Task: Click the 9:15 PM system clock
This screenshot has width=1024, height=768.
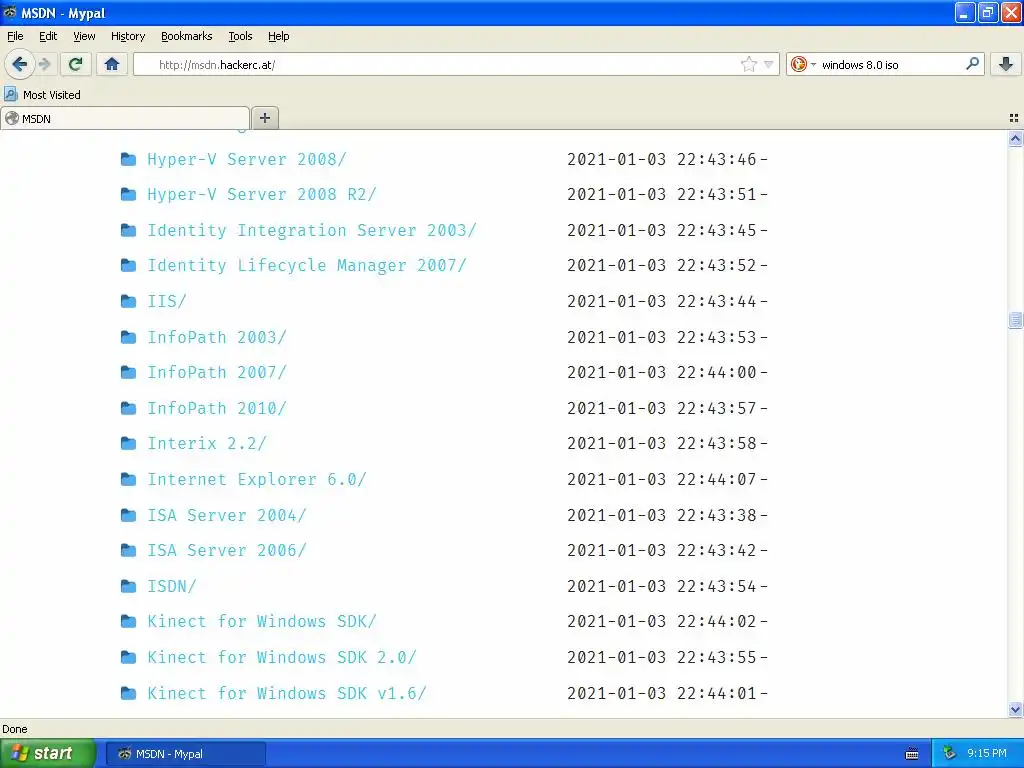Action: pyautogui.click(x=987, y=754)
